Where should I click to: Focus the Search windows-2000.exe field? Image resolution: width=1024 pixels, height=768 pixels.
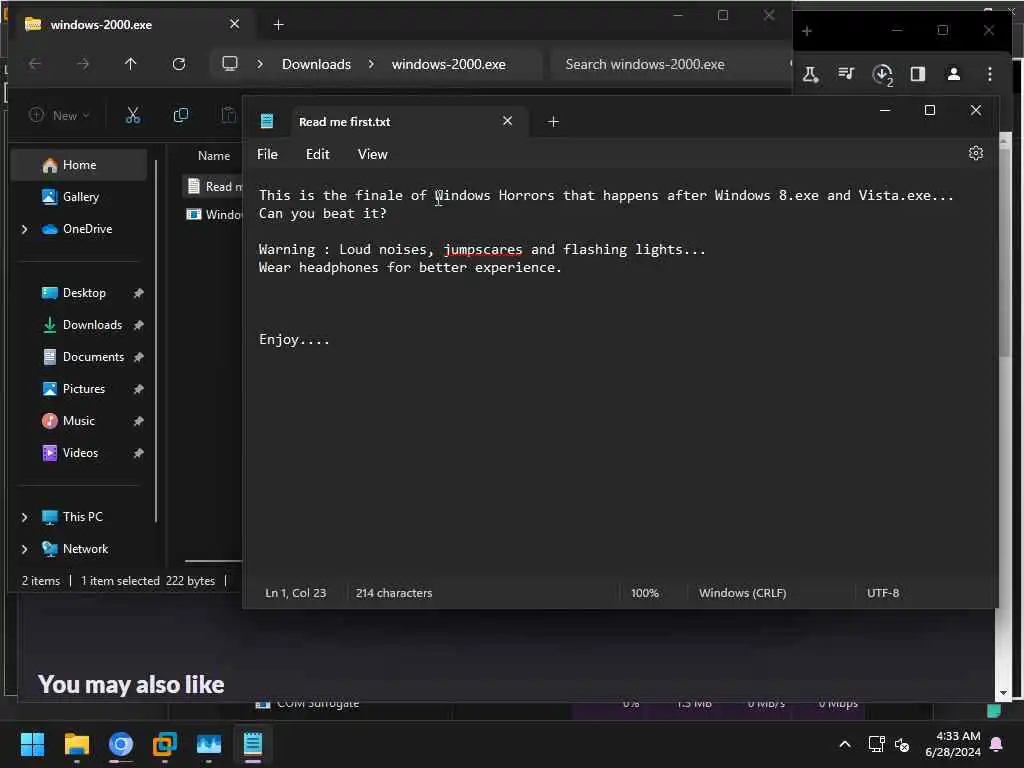tap(669, 65)
